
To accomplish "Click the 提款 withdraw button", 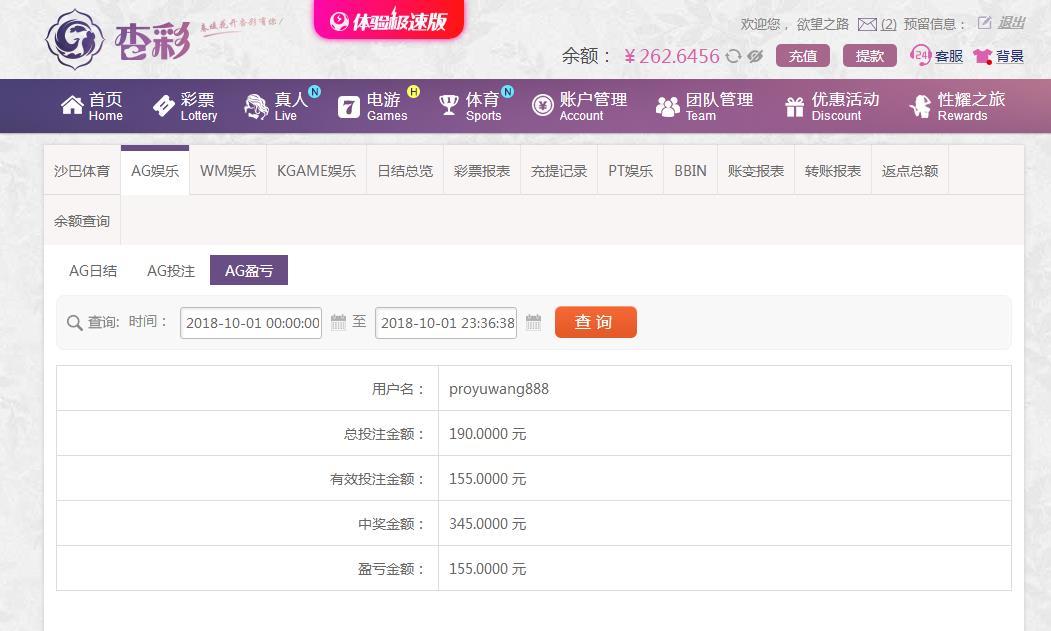I will tap(869, 56).
